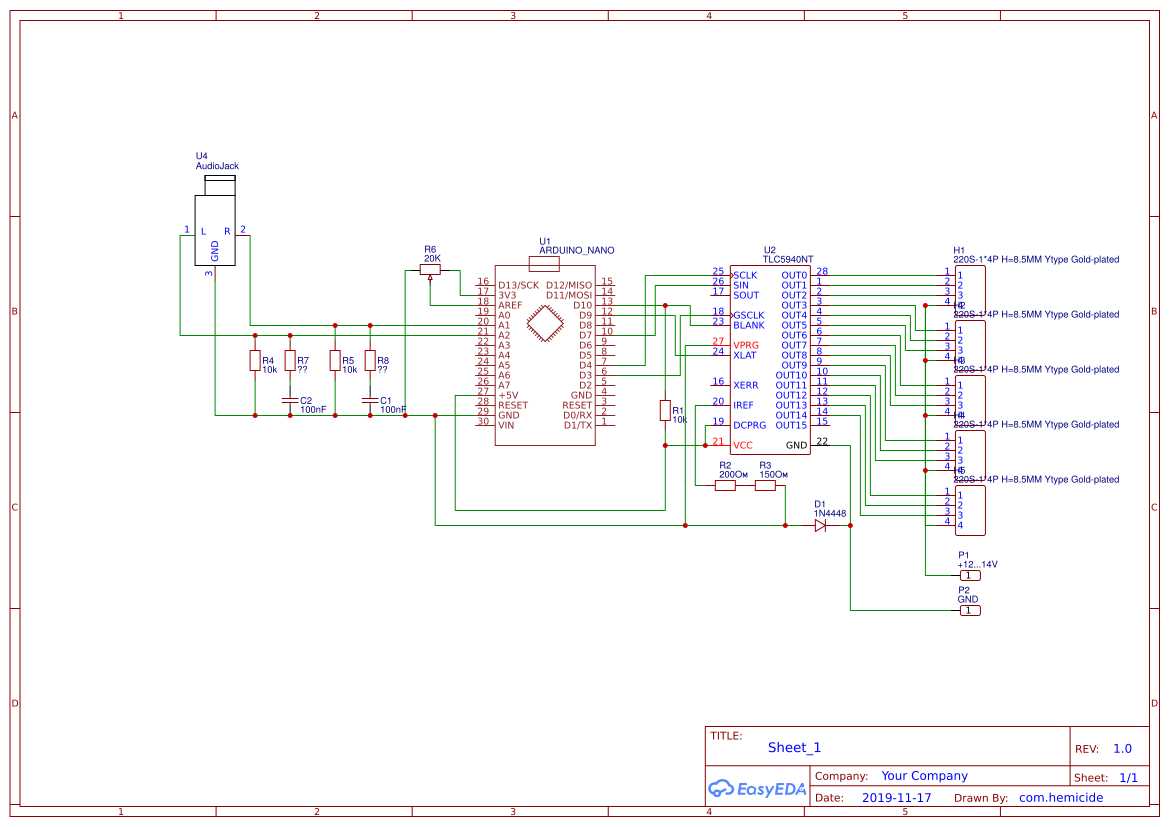Click the OUT0 pin label
1171x827 pixels.
794,276
